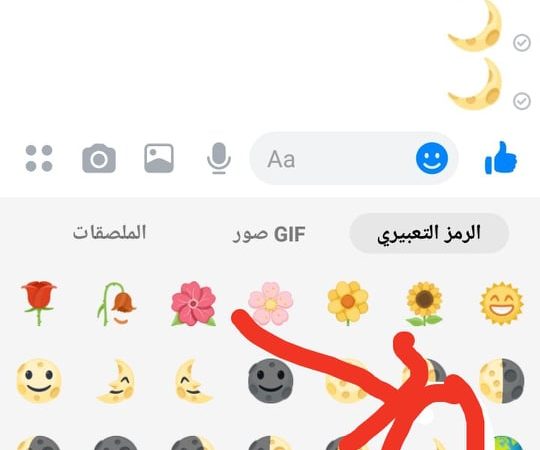Tap the microphone voice message icon
Image resolution: width=540 pixels, height=450 pixels.
tap(219, 158)
